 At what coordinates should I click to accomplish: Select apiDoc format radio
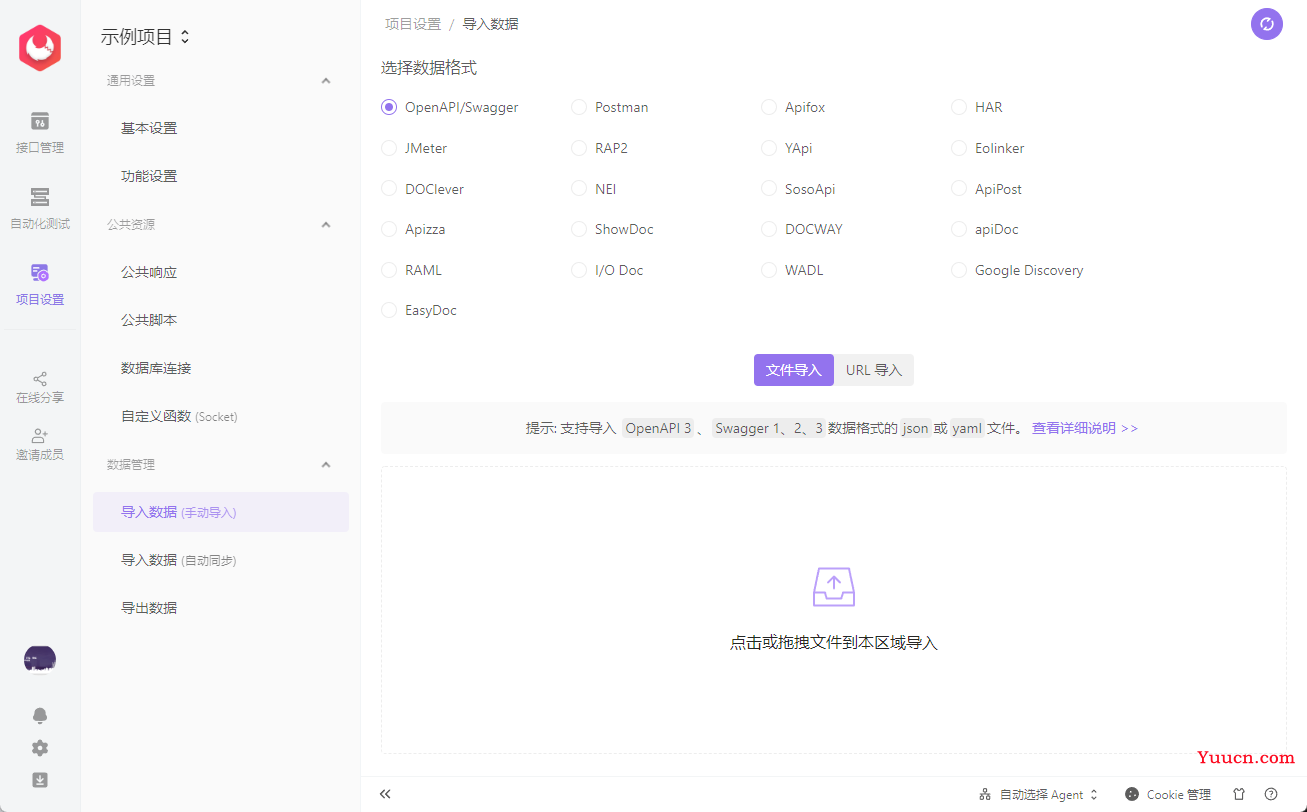[x=959, y=229]
